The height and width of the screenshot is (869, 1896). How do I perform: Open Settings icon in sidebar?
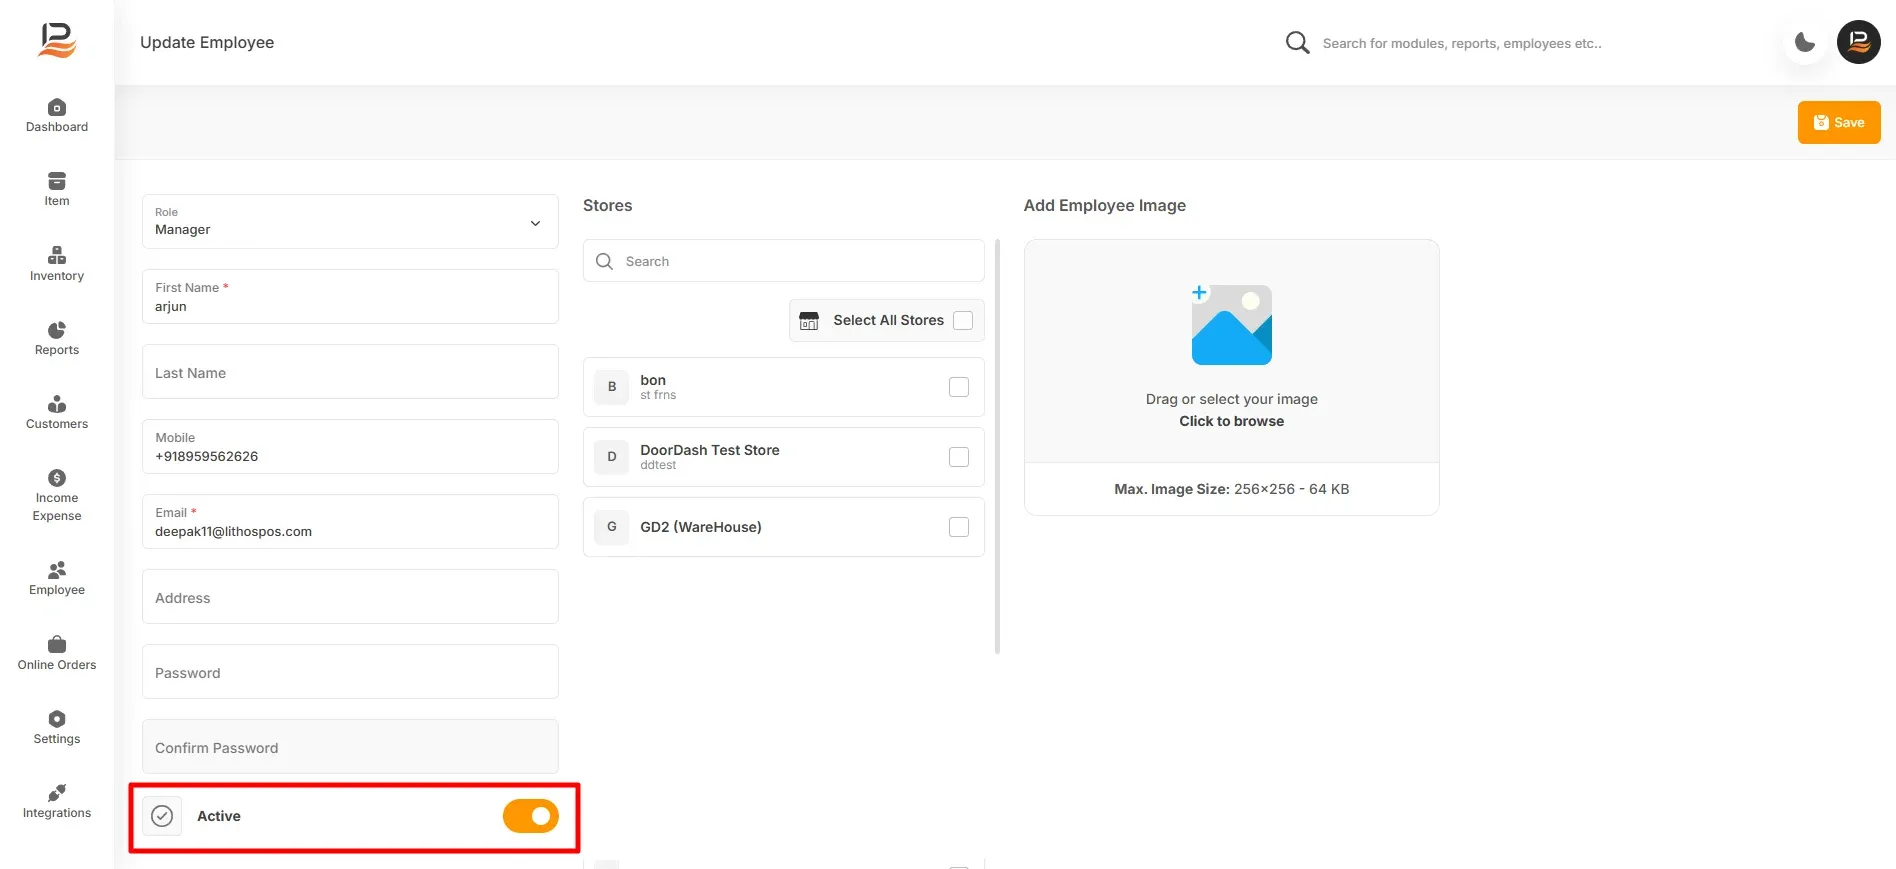(x=57, y=719)
